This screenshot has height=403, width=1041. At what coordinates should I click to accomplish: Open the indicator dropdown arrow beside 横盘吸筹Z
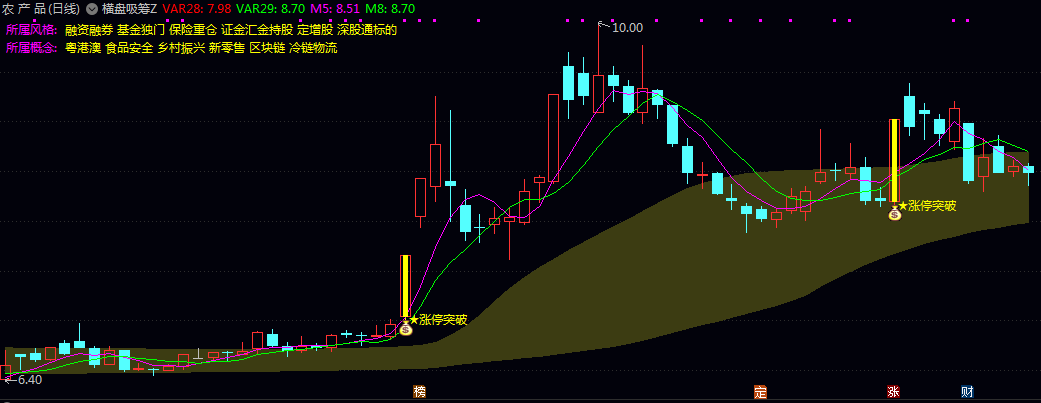coord(92,9)
